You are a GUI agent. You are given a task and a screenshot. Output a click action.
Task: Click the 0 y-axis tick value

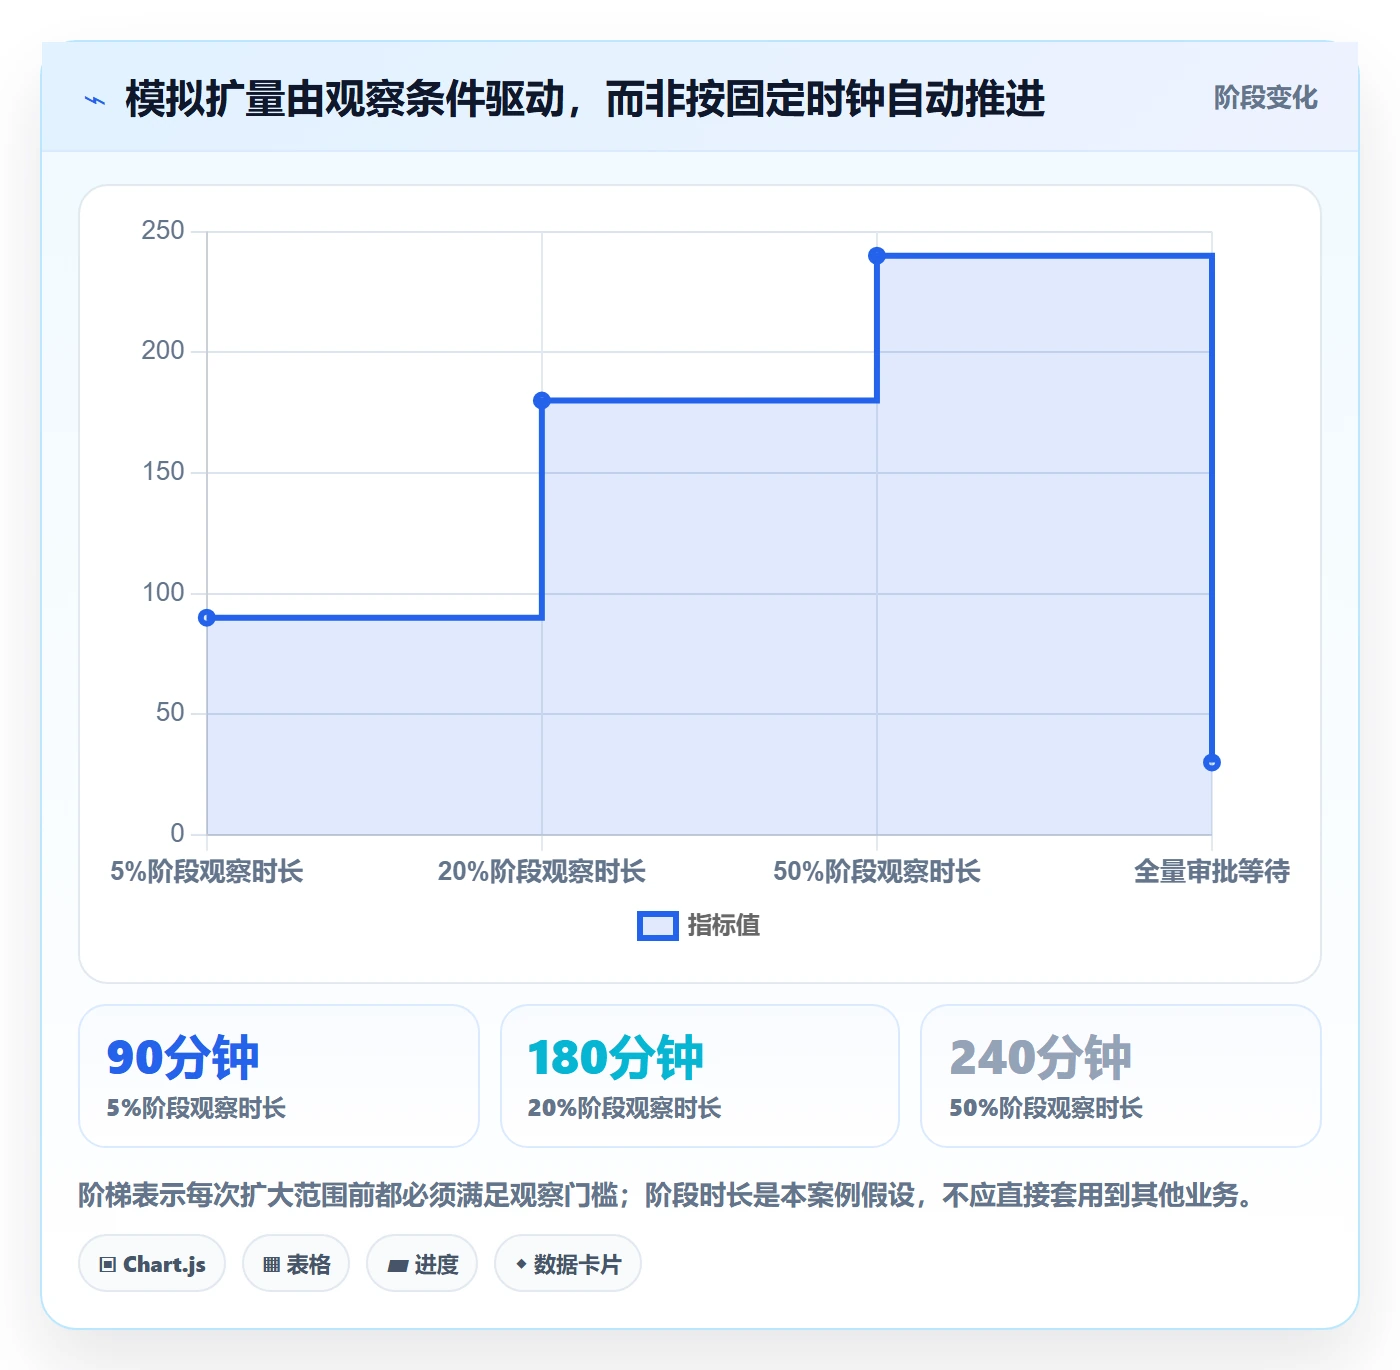point(177,834)
